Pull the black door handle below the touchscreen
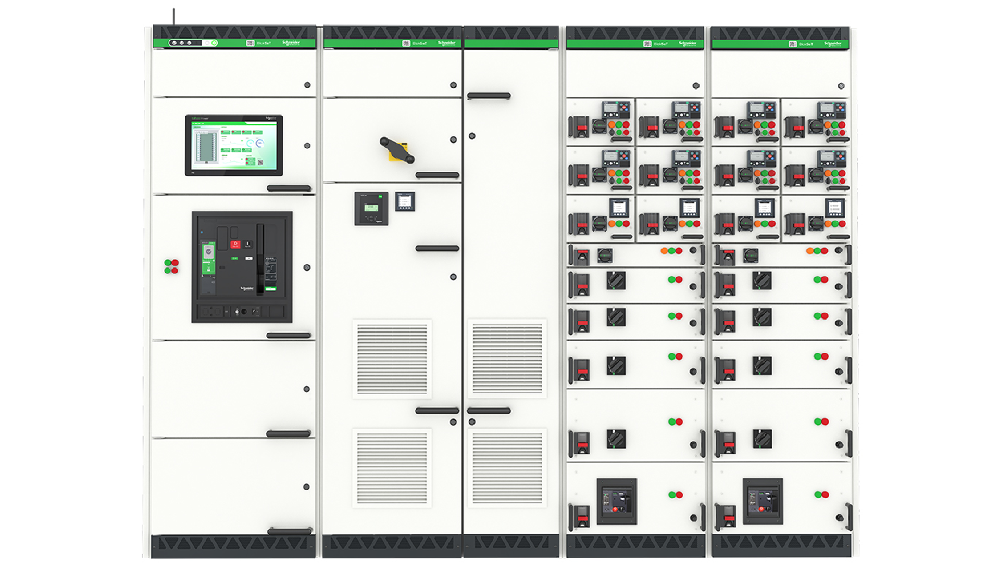Screen dimensions: 1000x563 (288, 187)
